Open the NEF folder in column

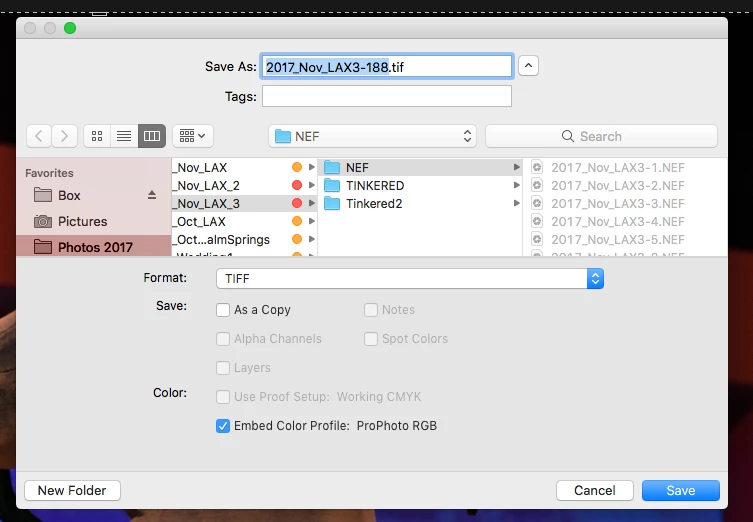[x=420, y=167]
